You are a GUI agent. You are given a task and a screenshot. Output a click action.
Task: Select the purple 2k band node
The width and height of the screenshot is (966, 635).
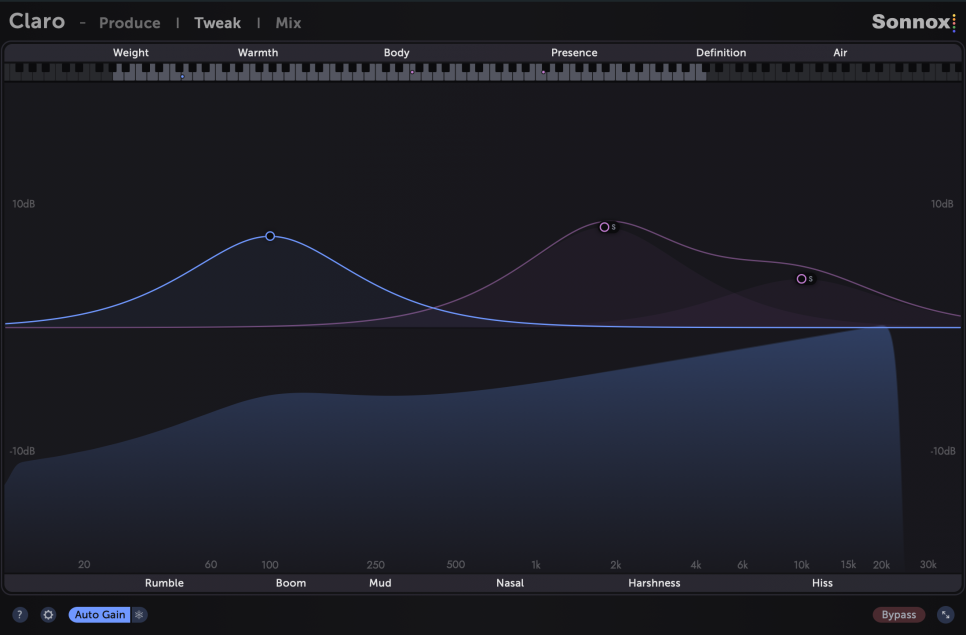(x=604, y=227)
